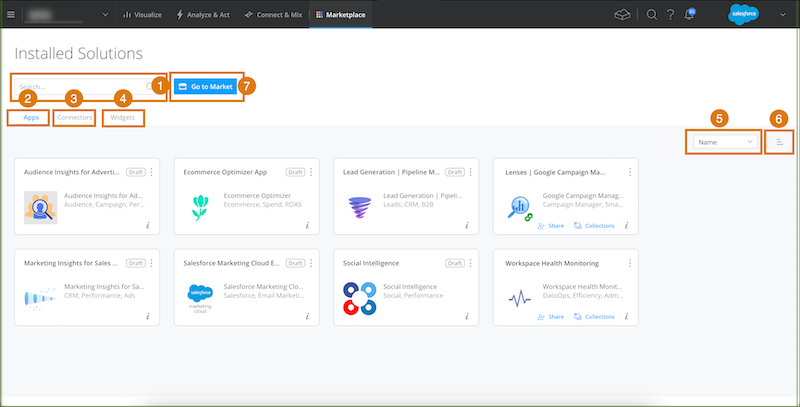Click Share on Lenses Google Campaign card
The height and width of the screenshot is (407, 800).
[551, 225]
